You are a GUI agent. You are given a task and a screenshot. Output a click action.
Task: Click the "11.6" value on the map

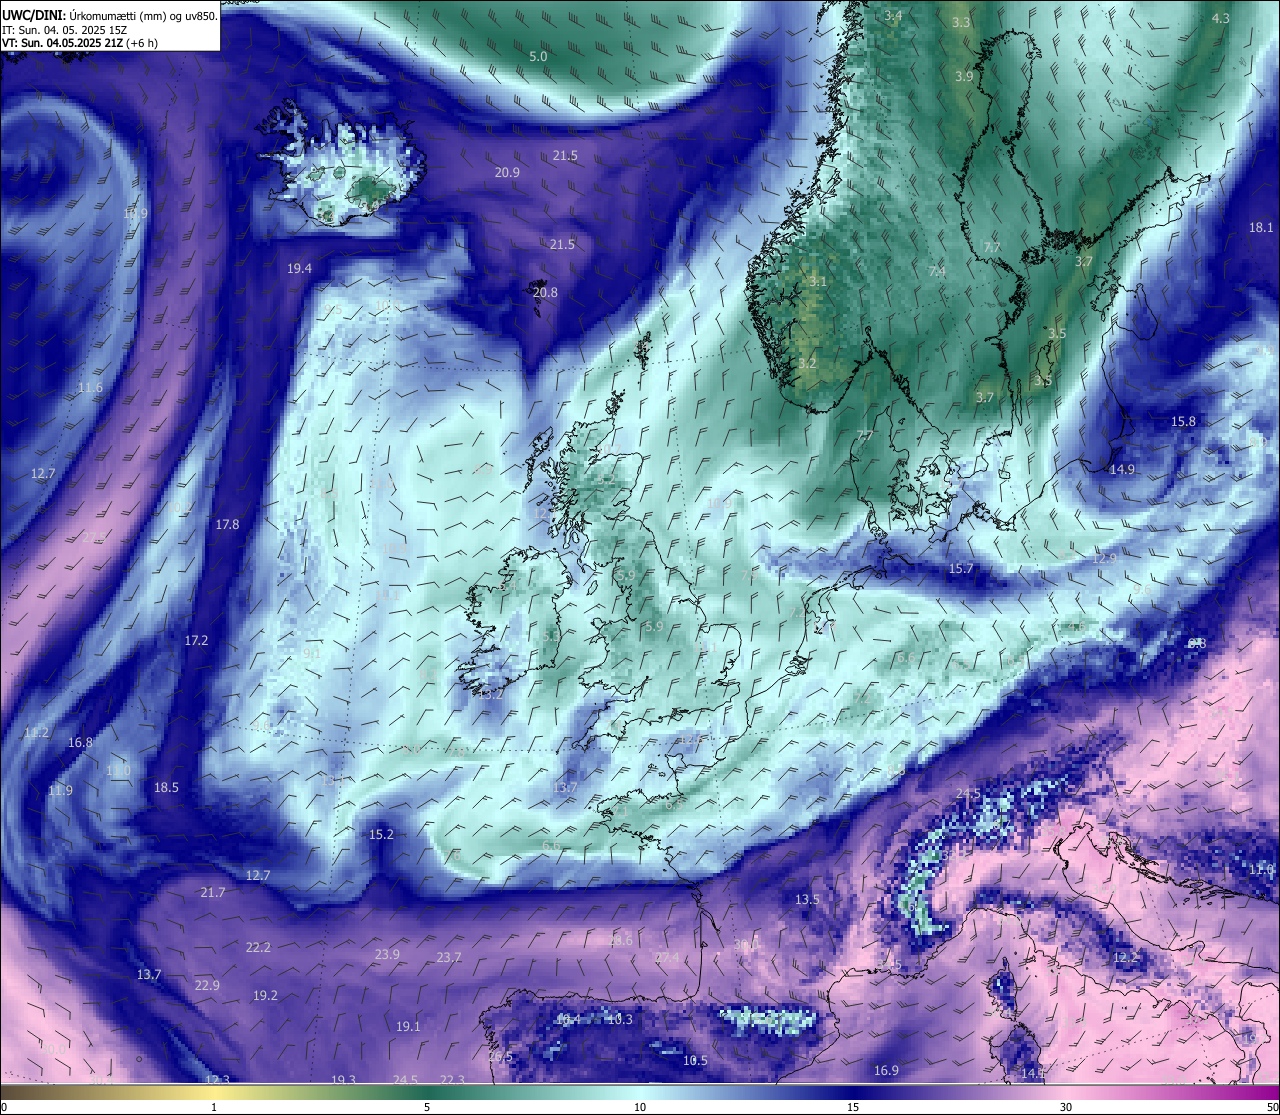click(x=90, y=388)
